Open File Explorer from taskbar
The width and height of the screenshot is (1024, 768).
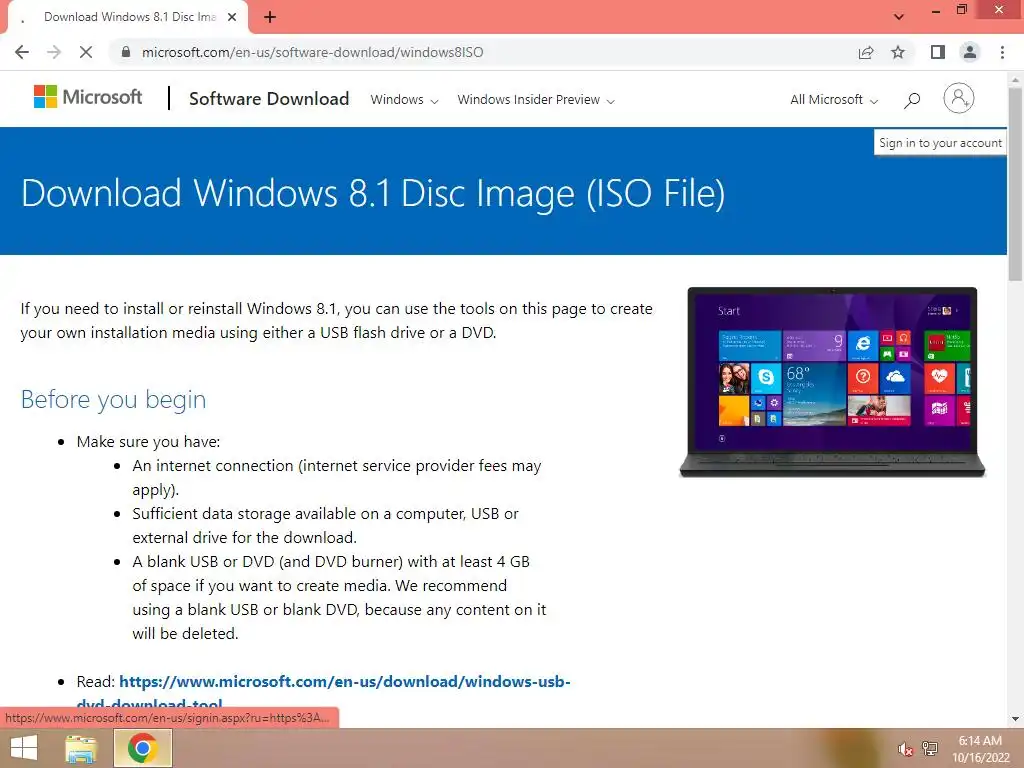tap(82, 748)
